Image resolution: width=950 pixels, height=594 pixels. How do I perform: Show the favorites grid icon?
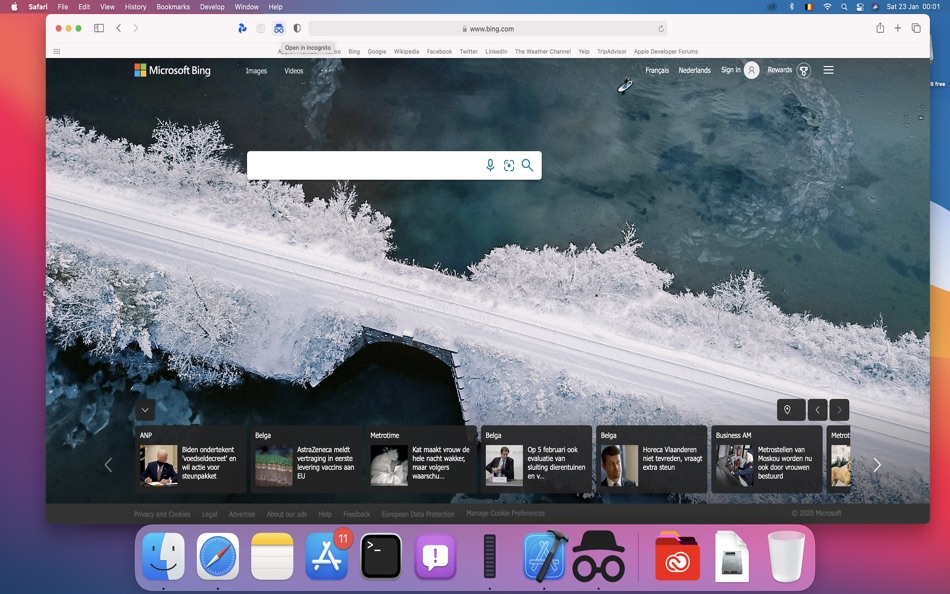click(x=57, y=52)
